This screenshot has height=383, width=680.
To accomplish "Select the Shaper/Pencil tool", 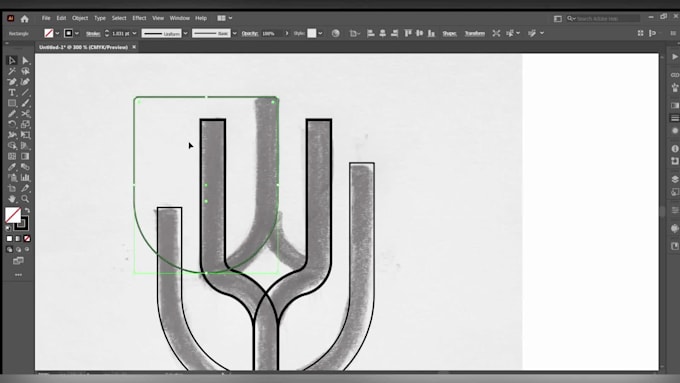I will (12, 114).
